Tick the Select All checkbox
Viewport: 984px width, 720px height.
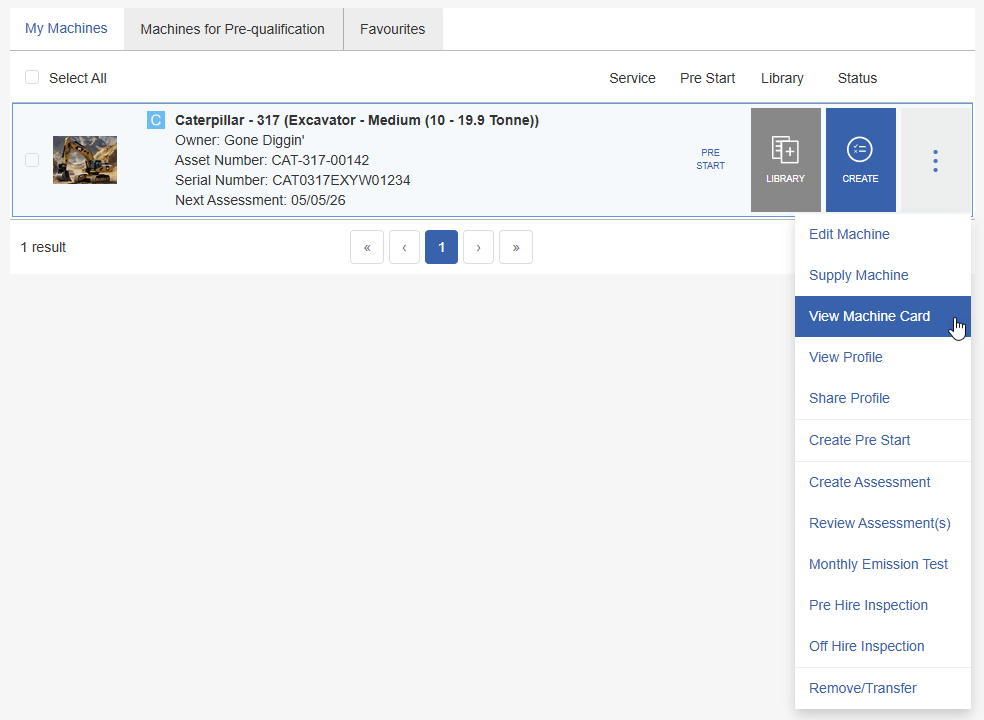[32, 77]
